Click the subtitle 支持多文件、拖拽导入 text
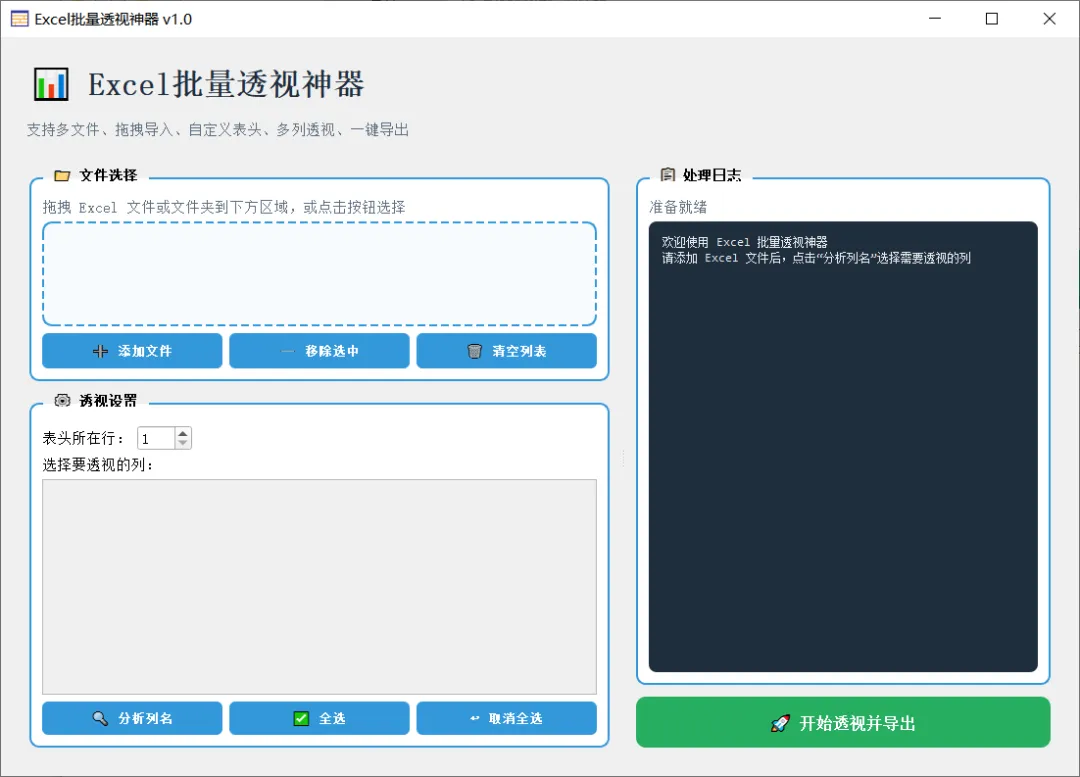This screenshot has width=1080, height=777. click(218, 130)
